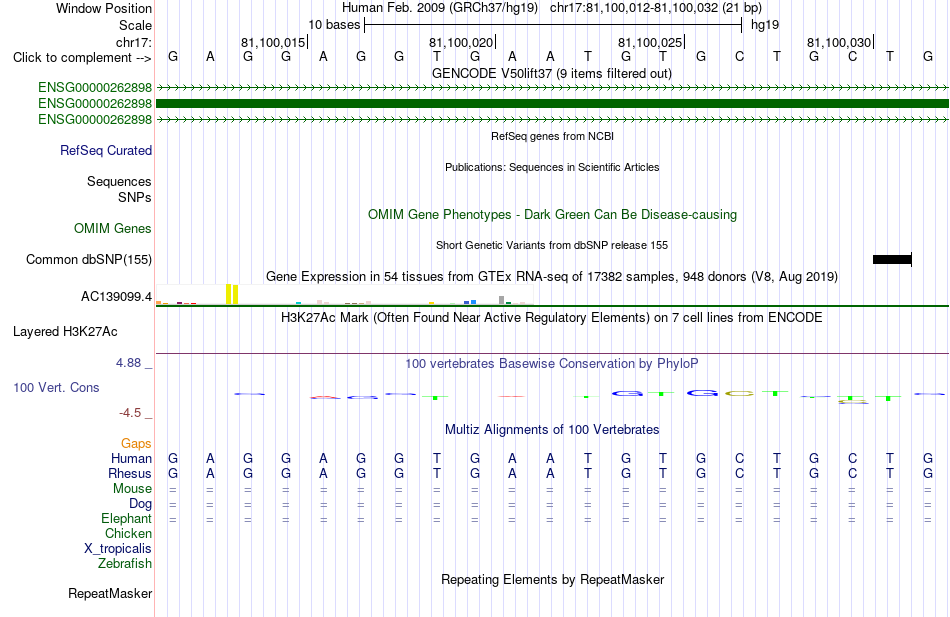
Task: Click the 'Human Feb. 2009 (GRCh37/hg19)' heading
Action: pos(440,8)
